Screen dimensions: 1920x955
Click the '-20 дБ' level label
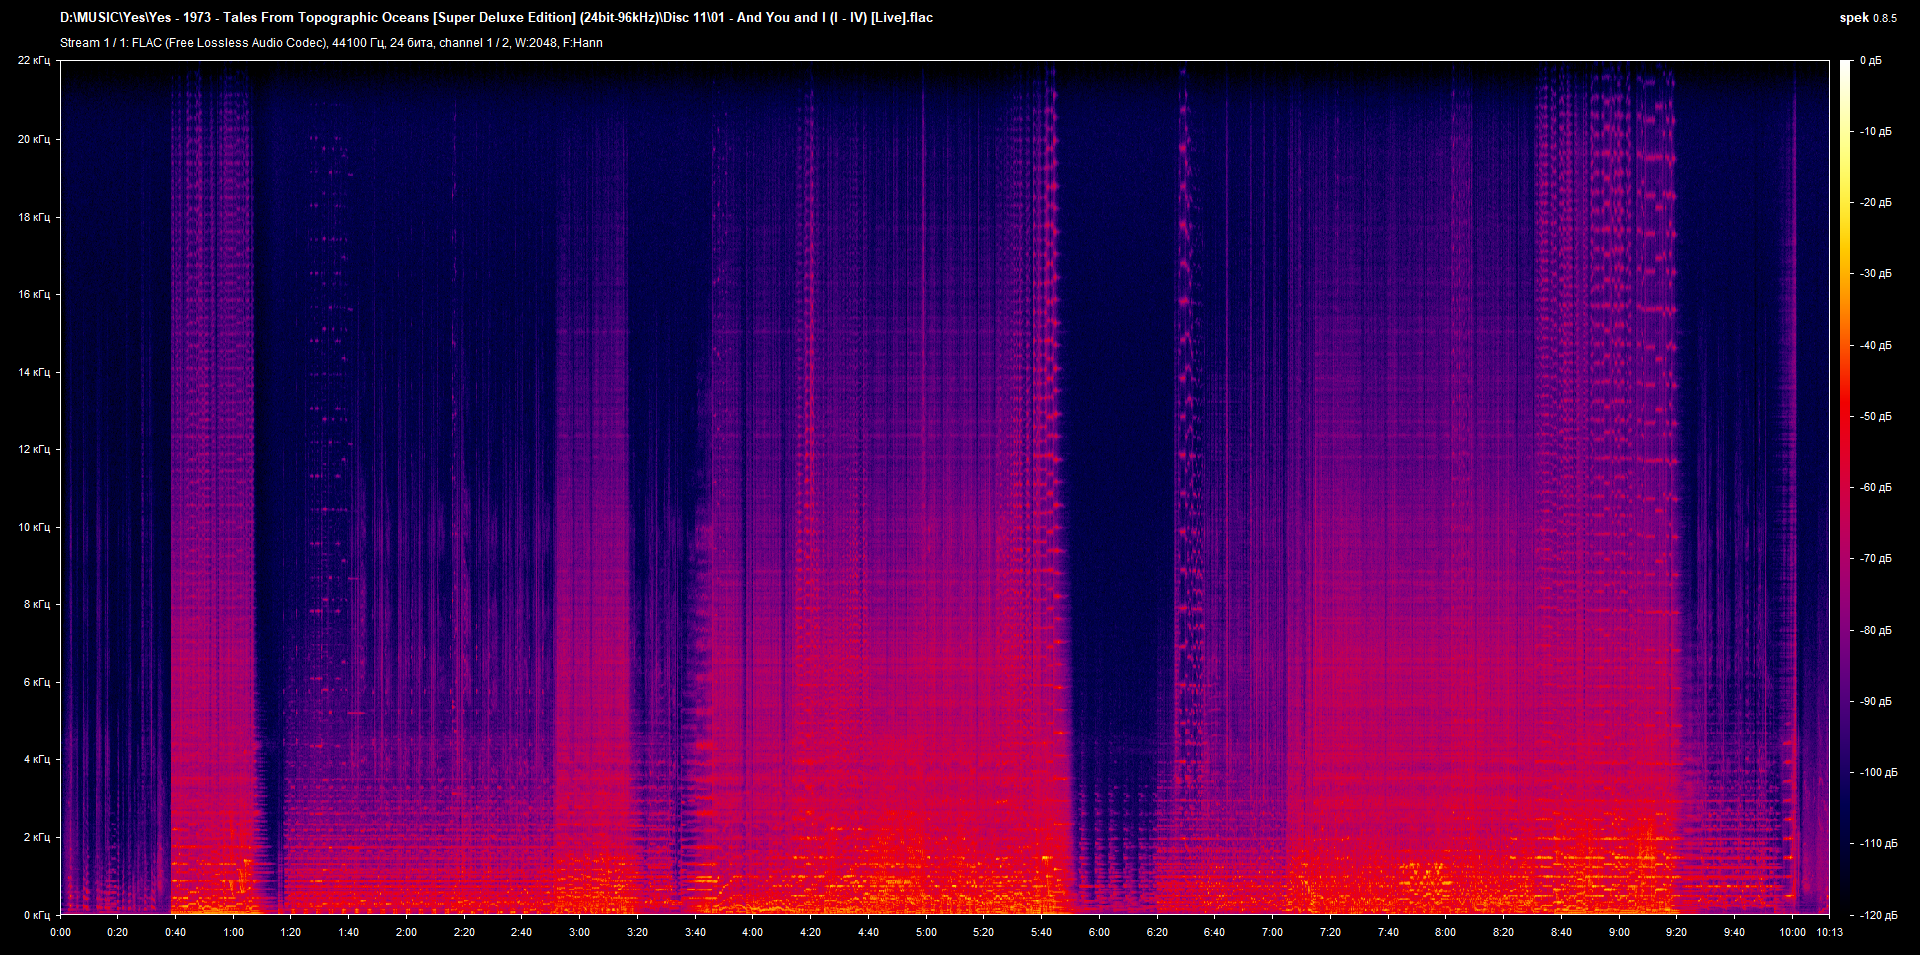click(1875, 203)
